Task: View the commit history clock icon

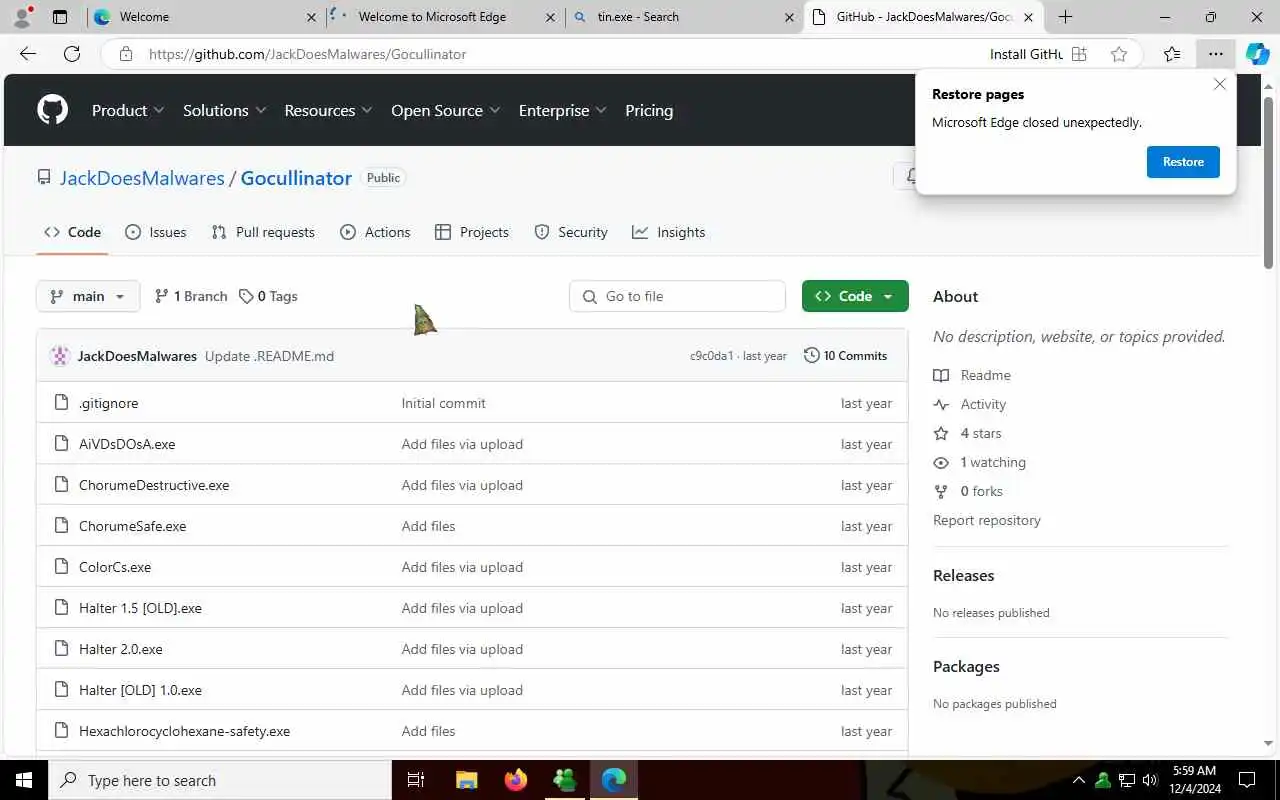Action: (x=812, y=355)
